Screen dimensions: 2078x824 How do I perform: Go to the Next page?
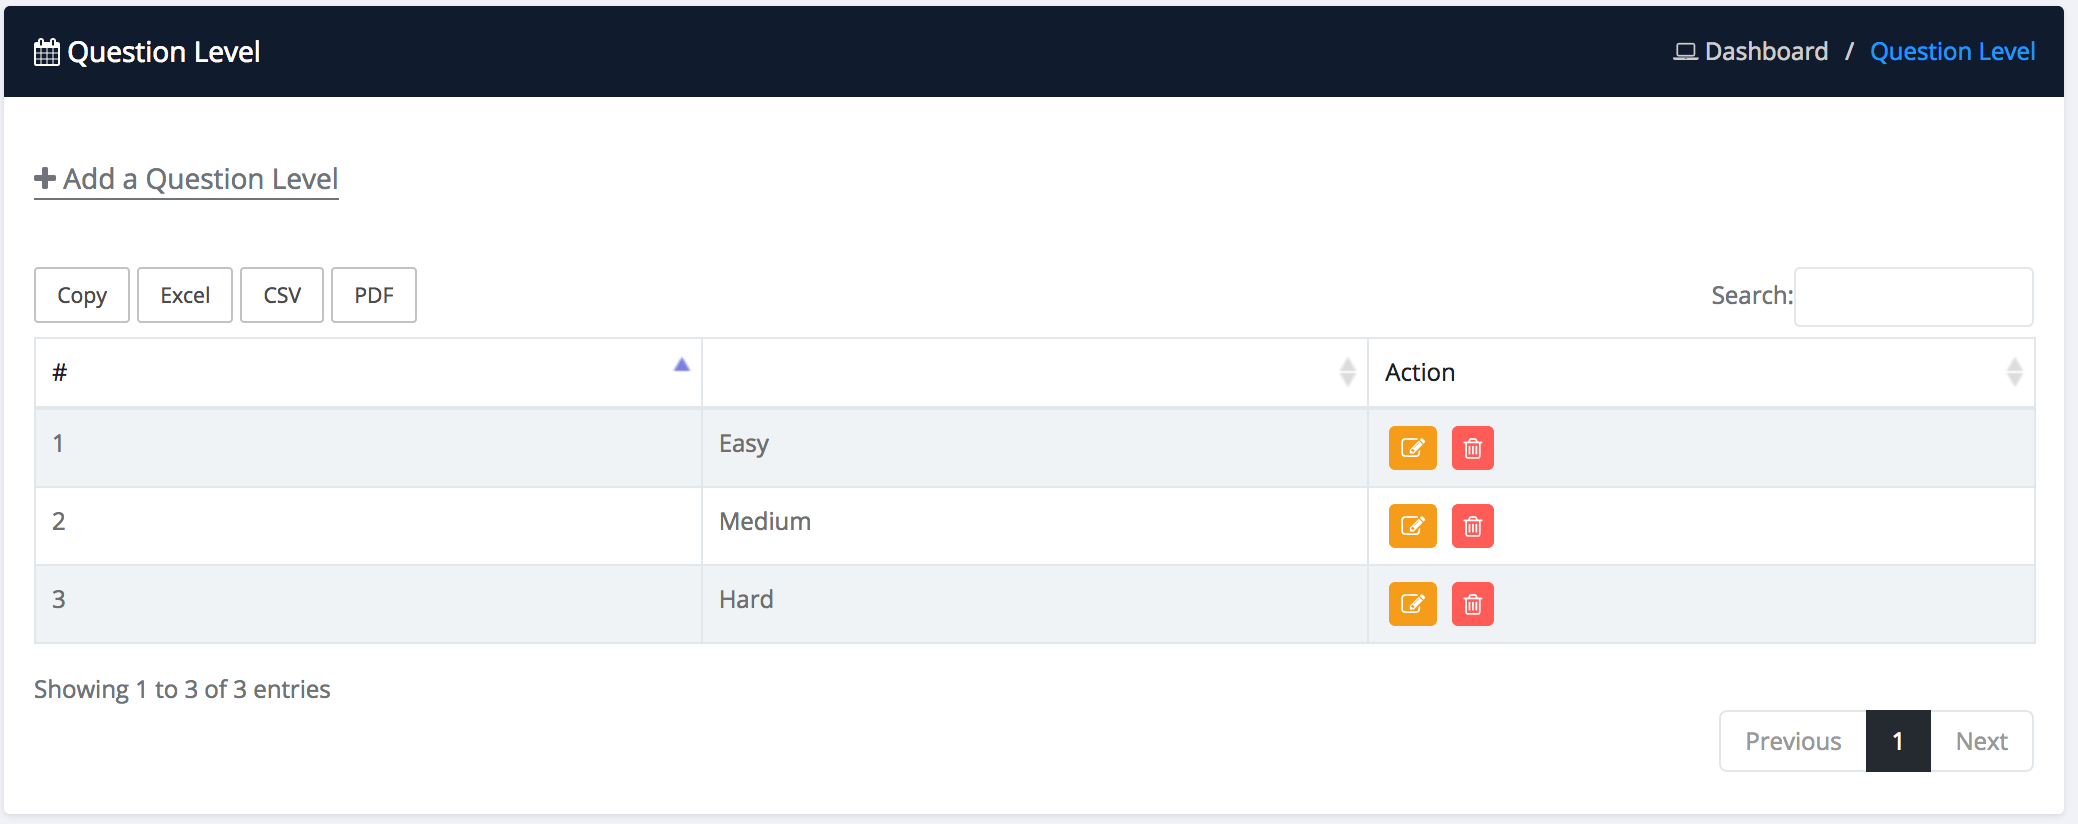[1981, 741]
